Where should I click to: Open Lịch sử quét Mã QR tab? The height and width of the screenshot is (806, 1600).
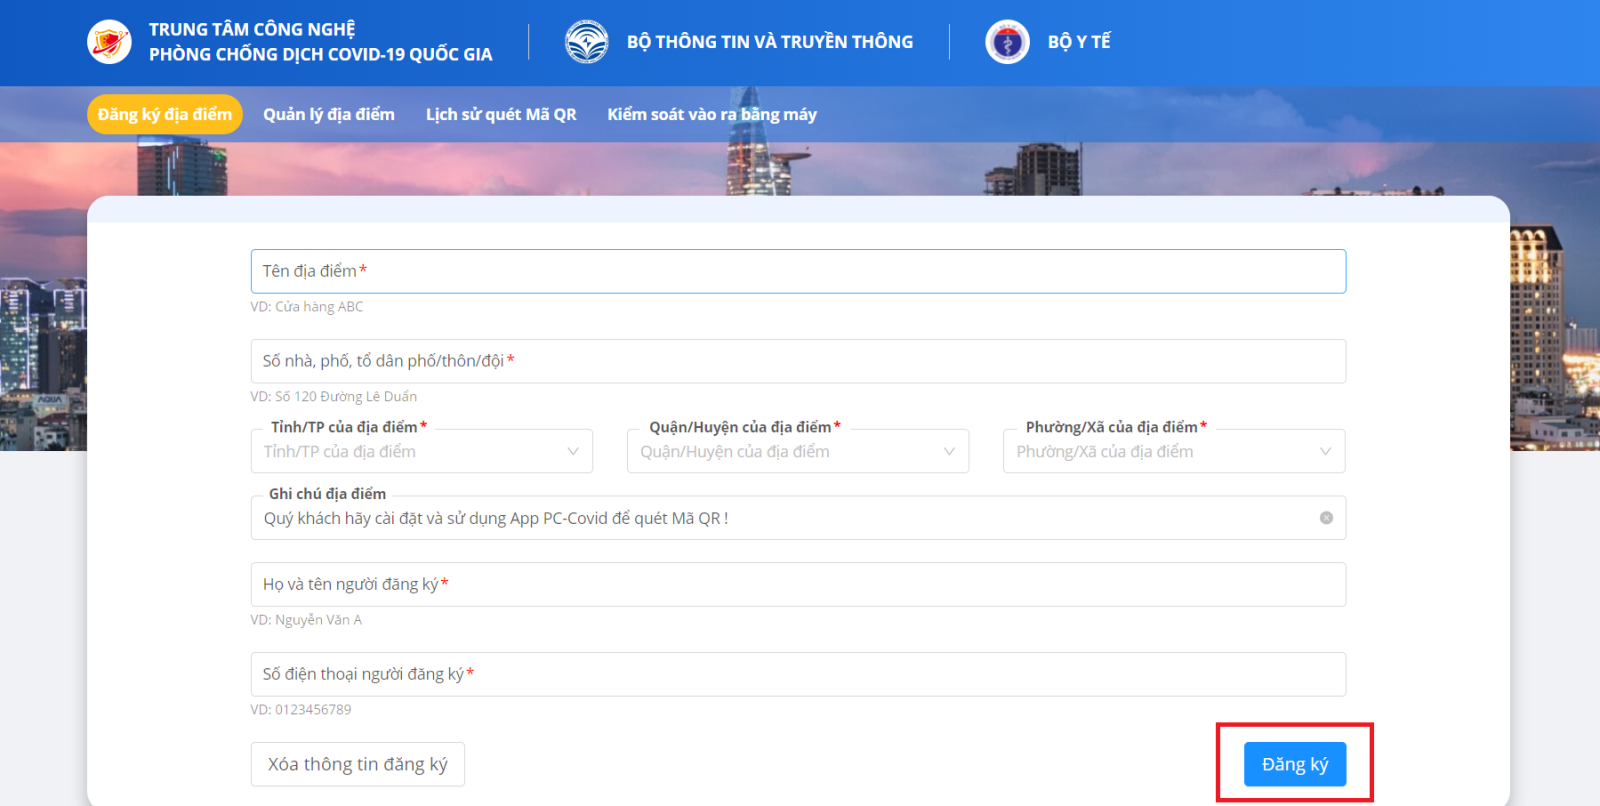click(x=501, y=114)
